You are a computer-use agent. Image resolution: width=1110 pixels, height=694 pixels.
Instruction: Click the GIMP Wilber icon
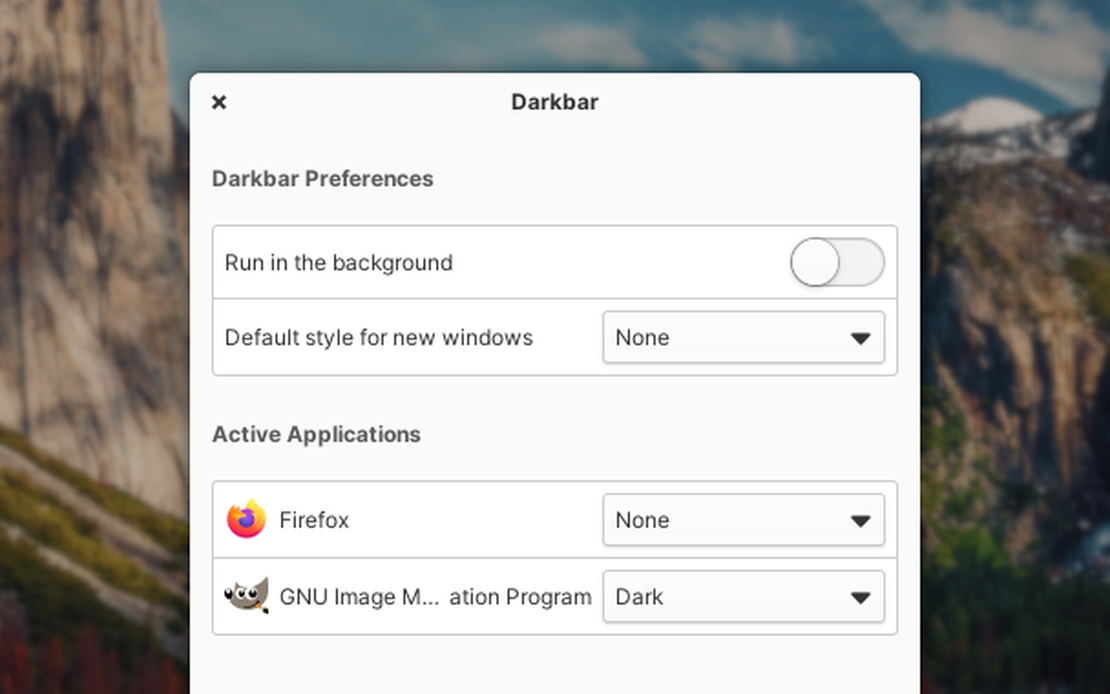tap(246, 596)
